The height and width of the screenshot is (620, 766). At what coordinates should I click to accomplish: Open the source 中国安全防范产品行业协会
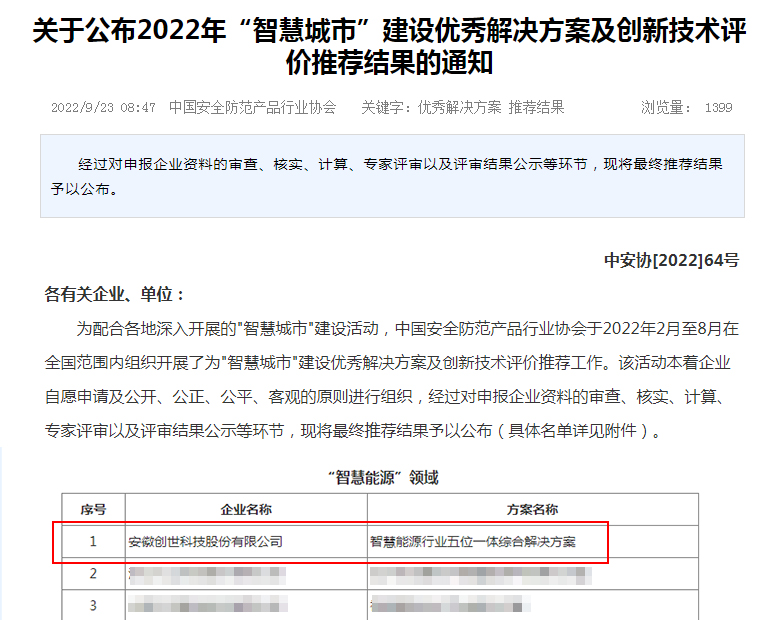(252, 108)
